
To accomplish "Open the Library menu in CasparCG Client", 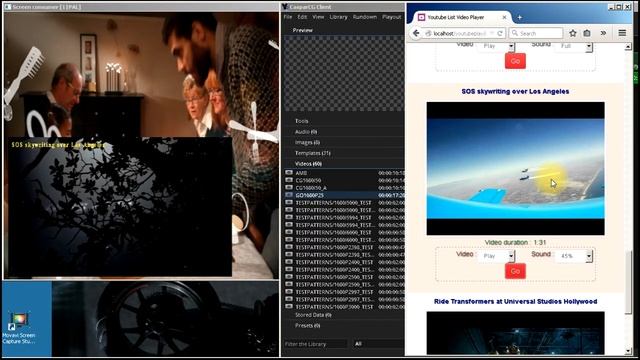I will [338, 17].
